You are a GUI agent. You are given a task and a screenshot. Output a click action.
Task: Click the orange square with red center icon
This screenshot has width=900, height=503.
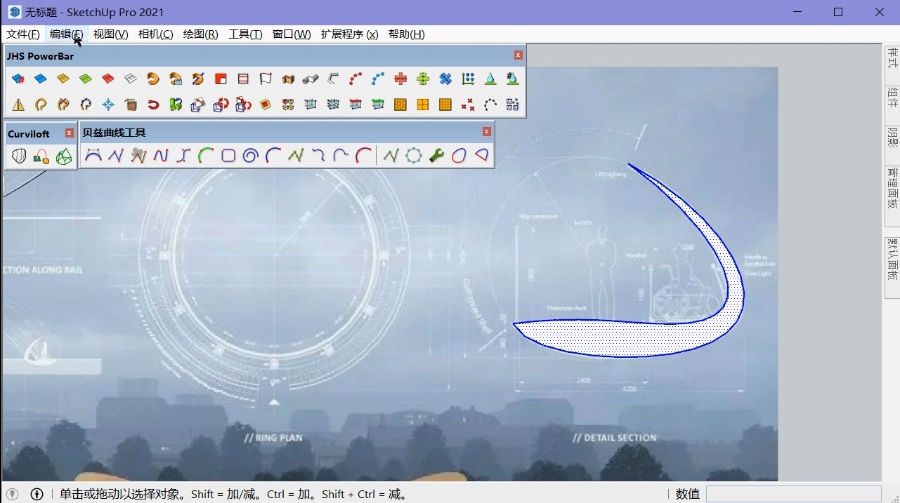[x=265, y=105]
